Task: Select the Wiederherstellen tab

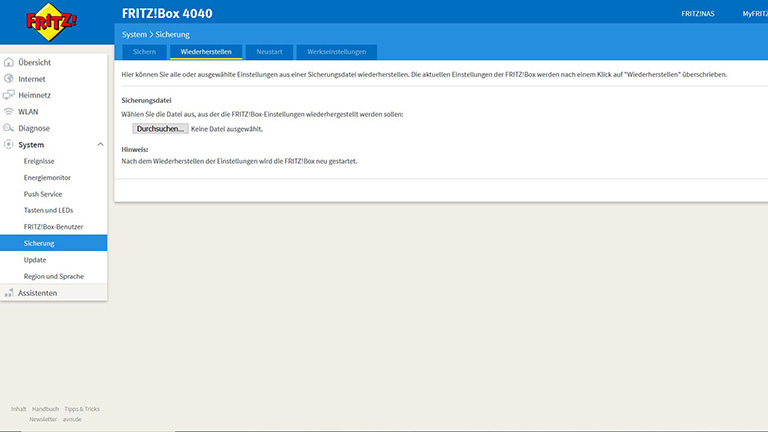Action: click(x=206, y=52)
